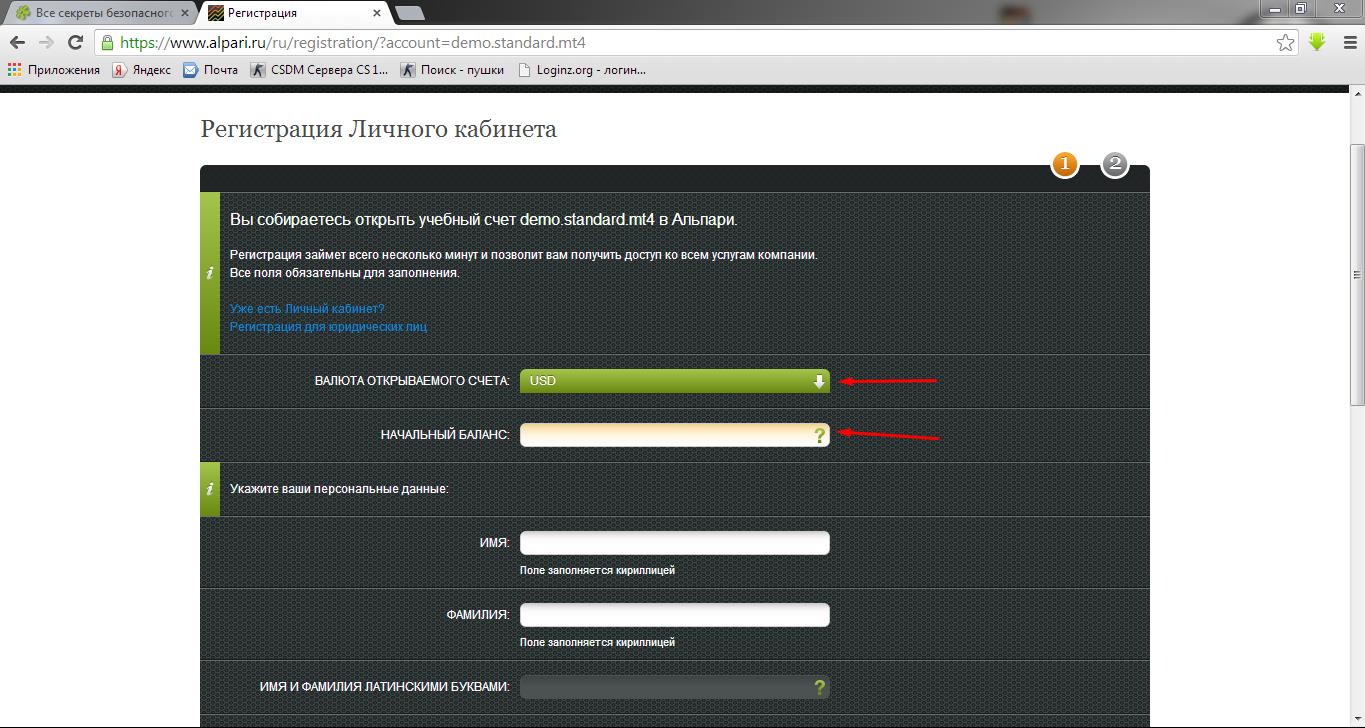Viewport: 1365px width, 728px height.
Task: Open the Поиск - пушки bookmark
Action: point(452,70)
